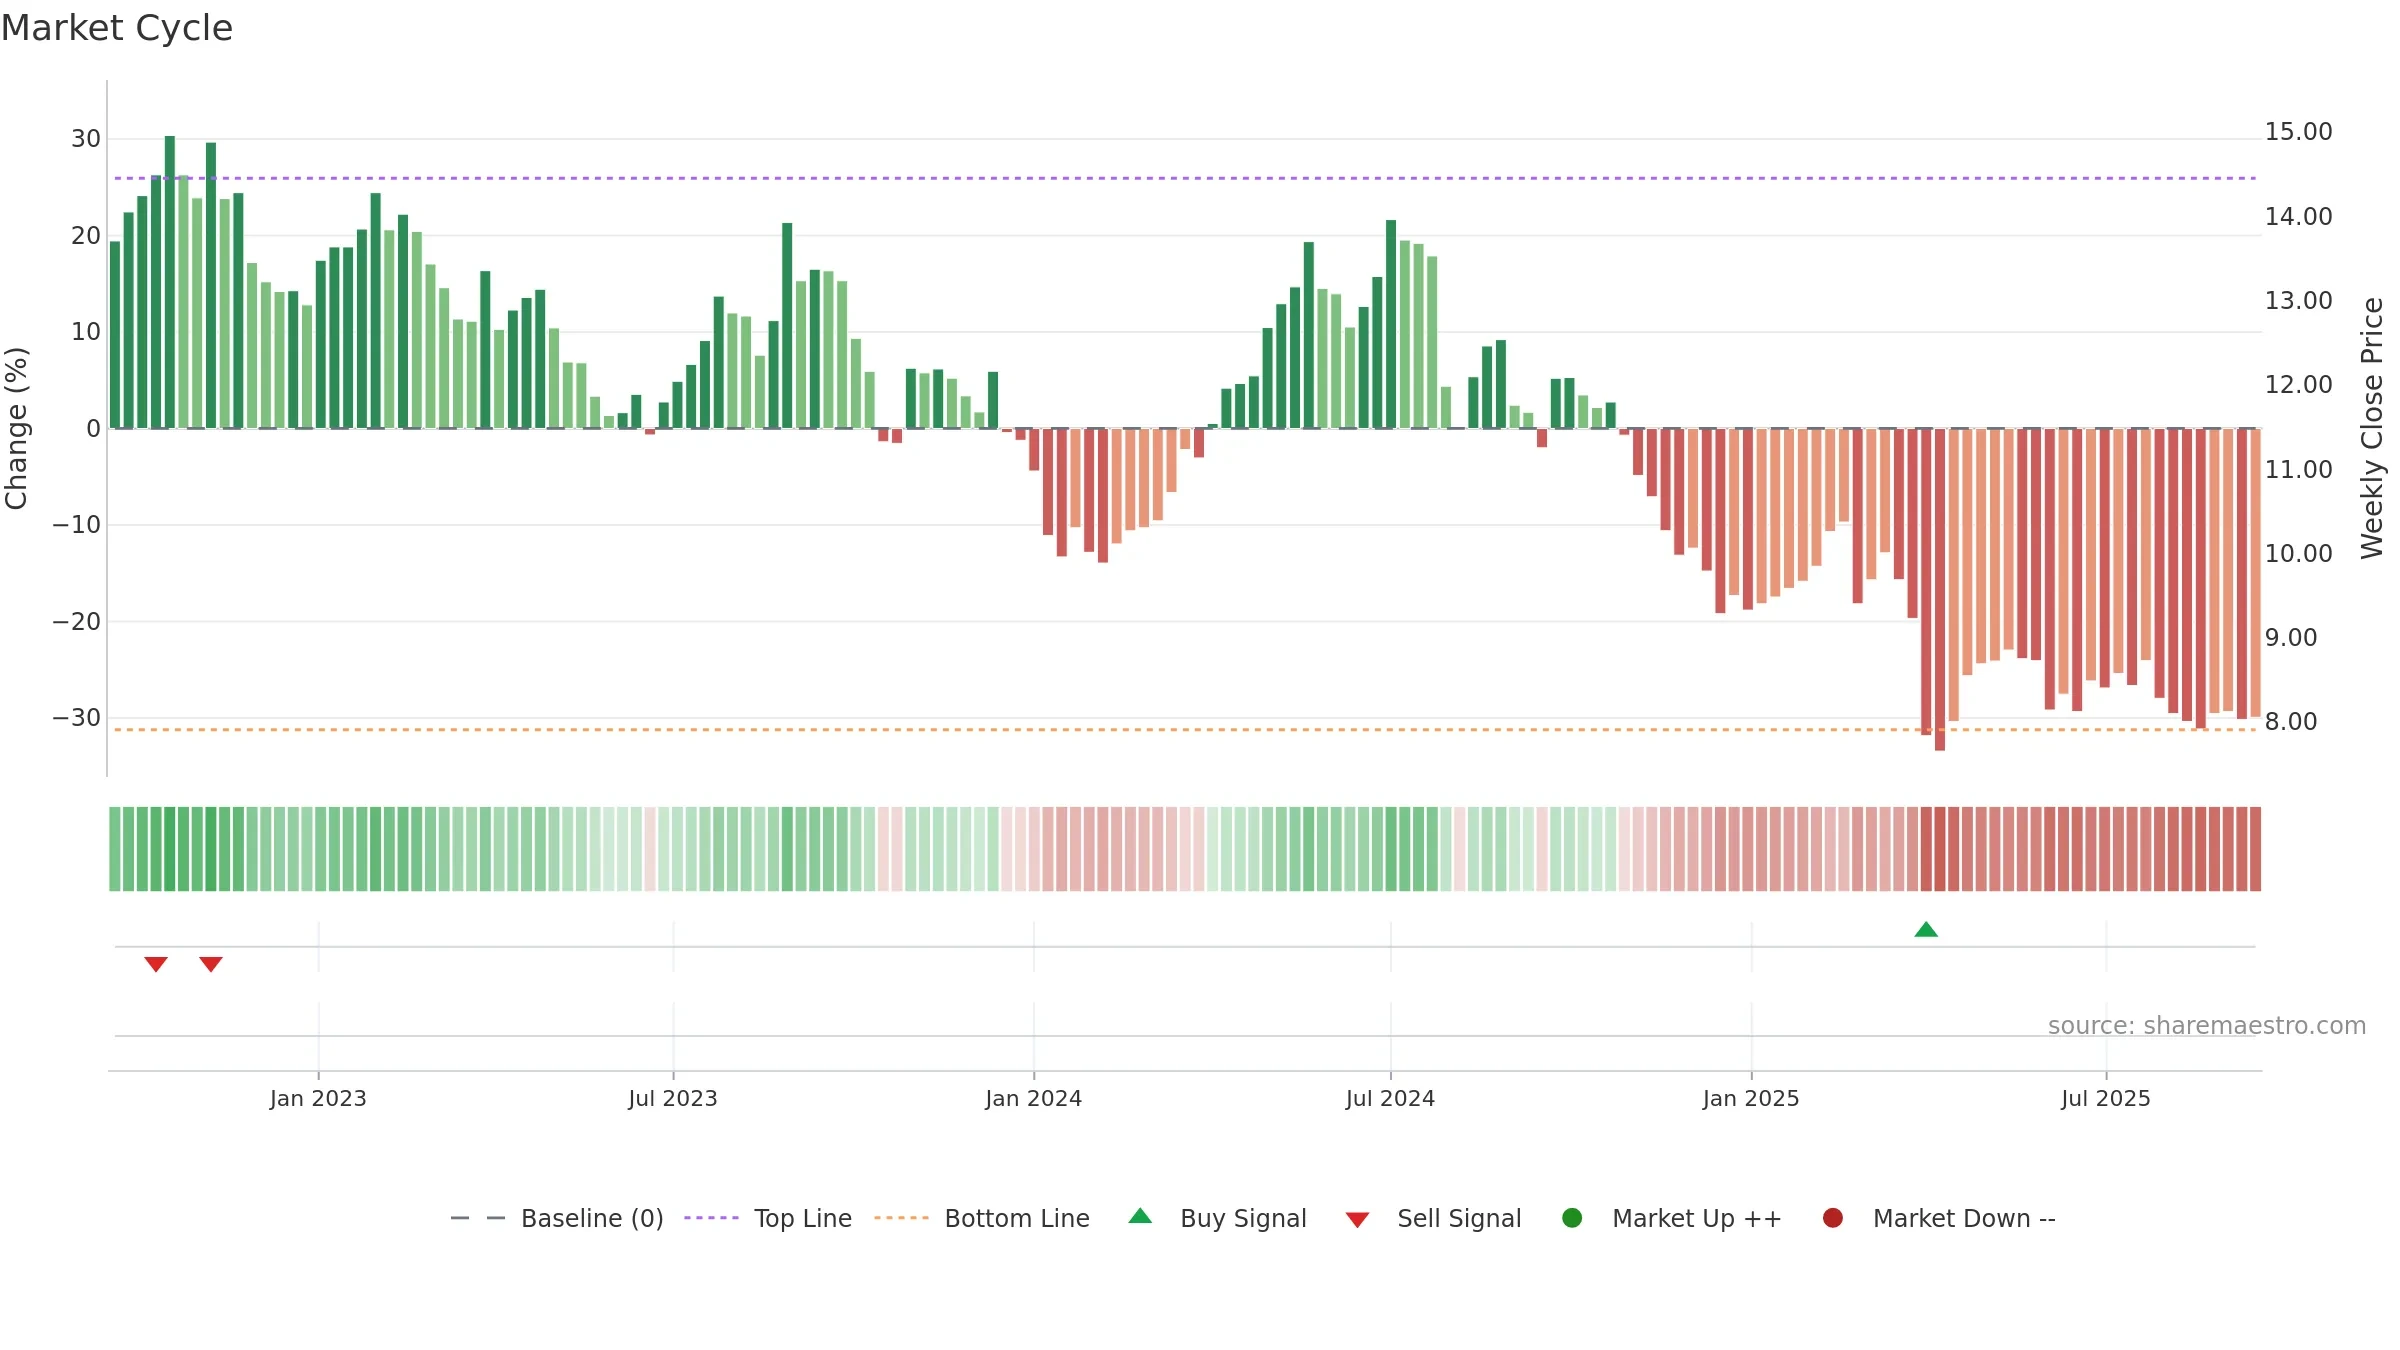This screenshot has height=1350, width=2400.
Task: Click the purple dotted Top Line on the chart
Action: coord(1185,178)
